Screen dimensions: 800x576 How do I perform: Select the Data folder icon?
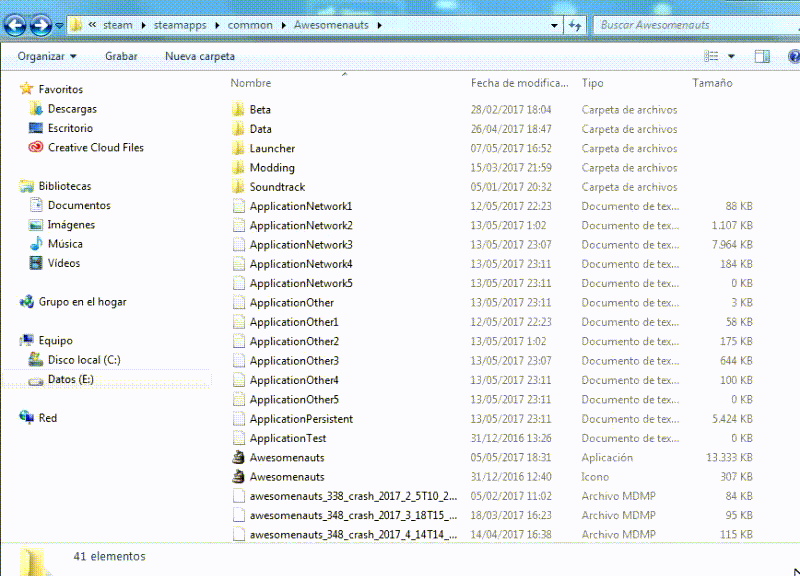238,129
